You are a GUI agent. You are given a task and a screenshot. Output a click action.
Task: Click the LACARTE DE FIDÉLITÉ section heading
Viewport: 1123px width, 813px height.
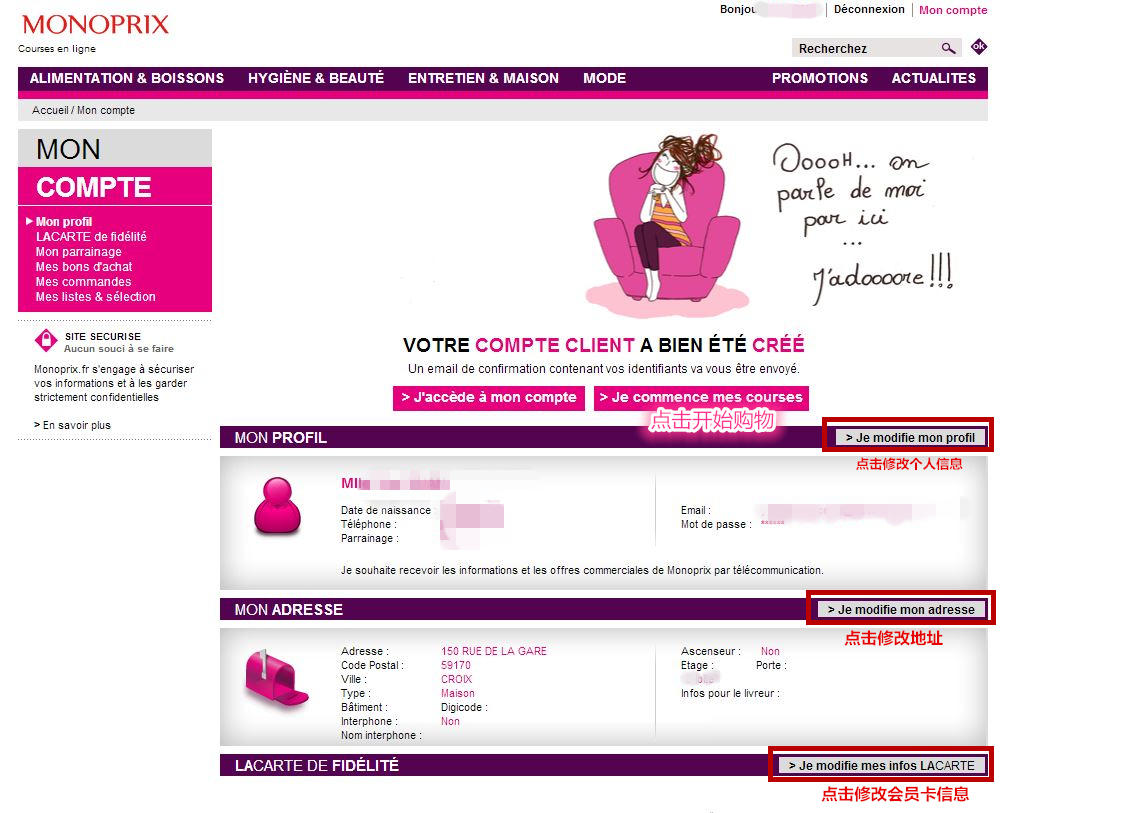coord(317,766)
